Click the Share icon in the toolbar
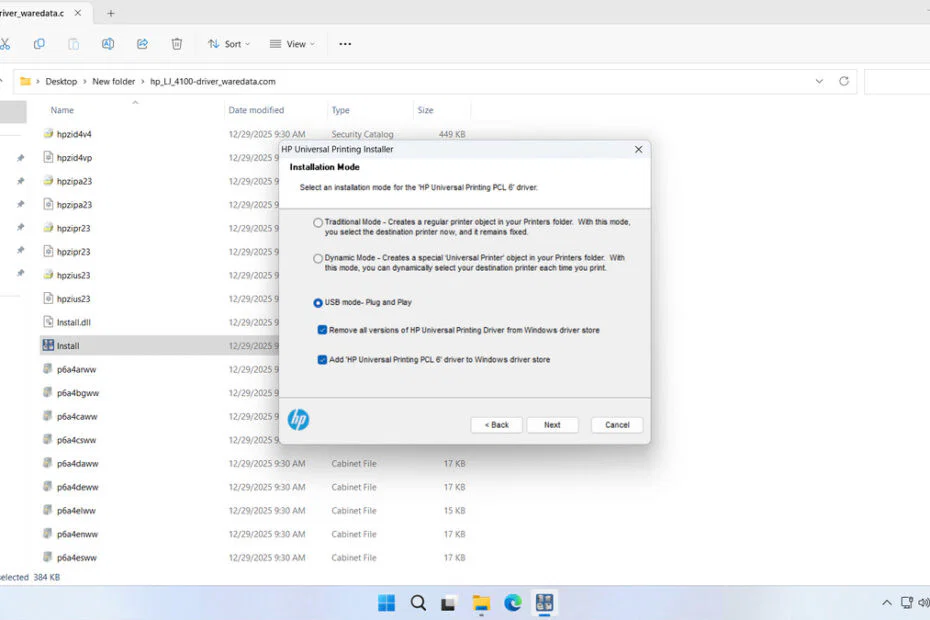Screen dimensions: 930x620 (141, 44)
